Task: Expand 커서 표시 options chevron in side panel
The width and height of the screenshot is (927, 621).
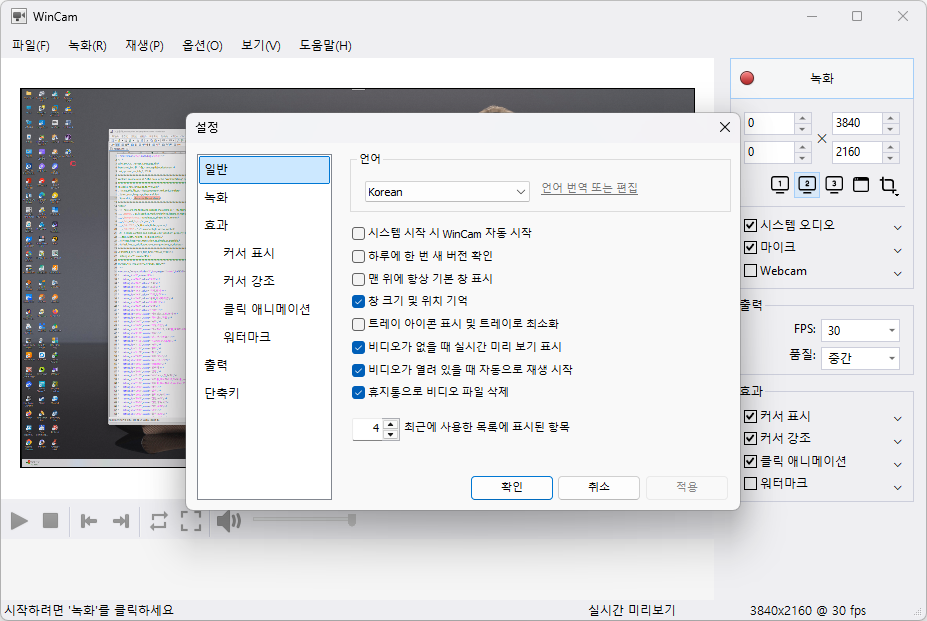Action: [x=897, y=419]
